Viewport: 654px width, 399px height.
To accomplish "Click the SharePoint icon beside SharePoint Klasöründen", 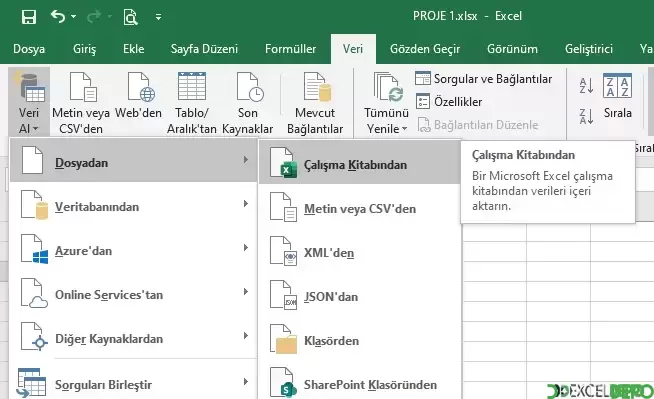I will coord(283,383).
